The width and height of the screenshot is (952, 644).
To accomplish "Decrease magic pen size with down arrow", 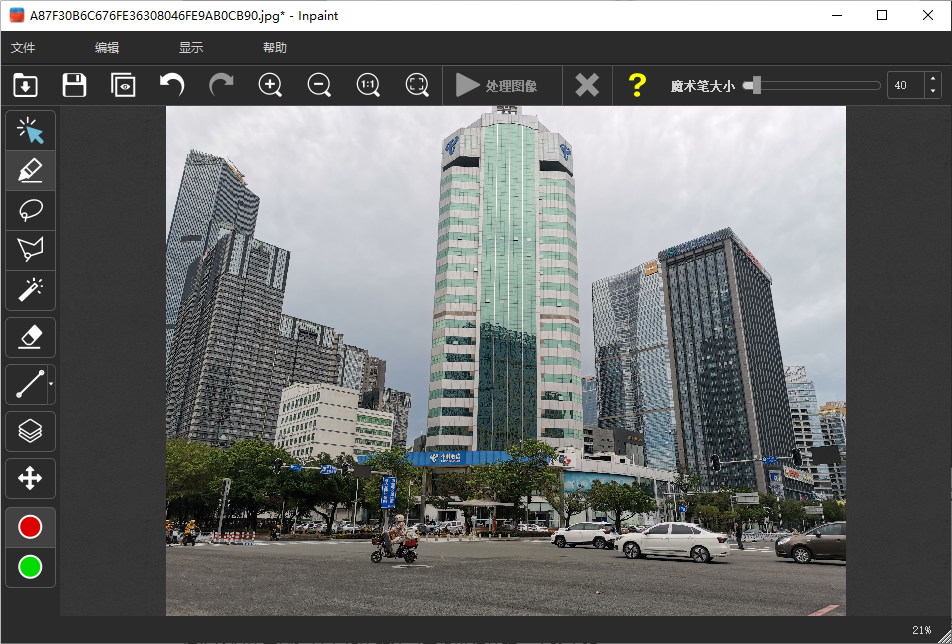I will 933,92.
